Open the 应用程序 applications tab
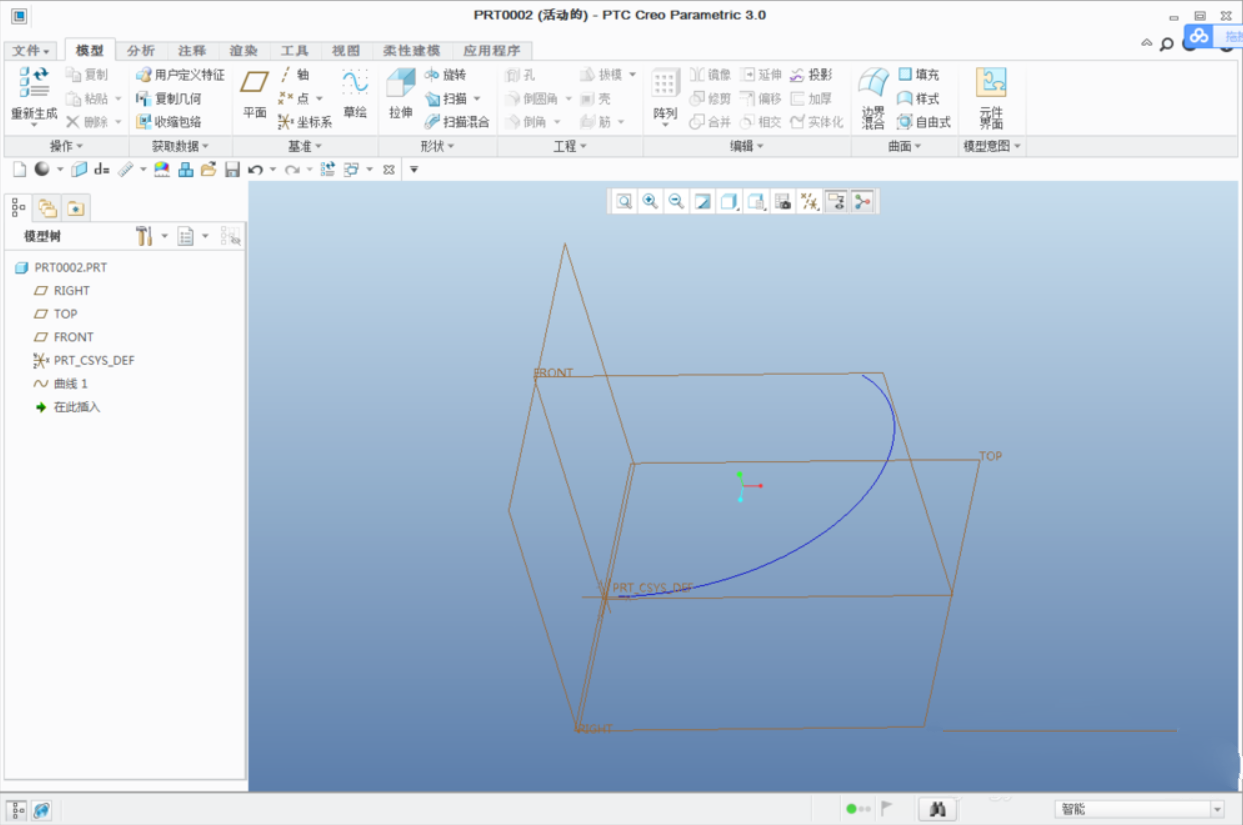Screen dimensions: 1243x825 (x=491, y=50)
